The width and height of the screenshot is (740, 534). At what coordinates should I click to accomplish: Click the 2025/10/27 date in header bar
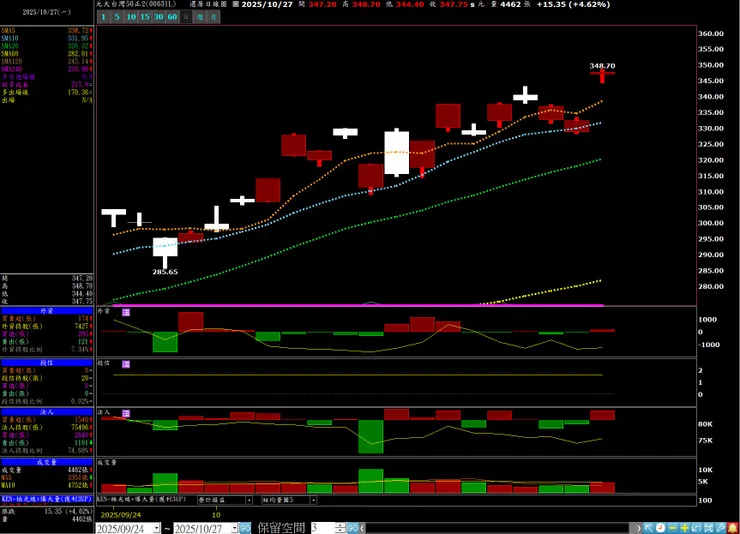pos(267,4)
